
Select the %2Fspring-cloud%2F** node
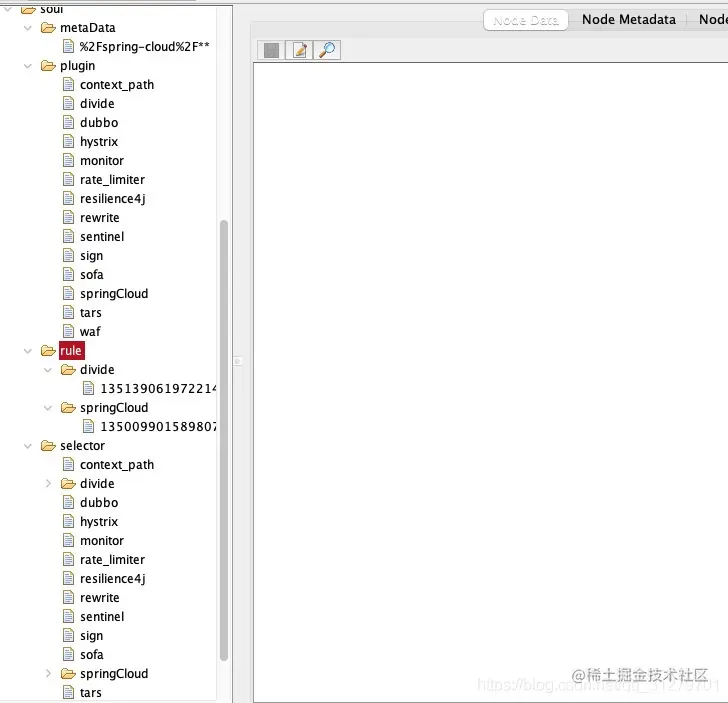pyautogui.click(x=144, y=47)
